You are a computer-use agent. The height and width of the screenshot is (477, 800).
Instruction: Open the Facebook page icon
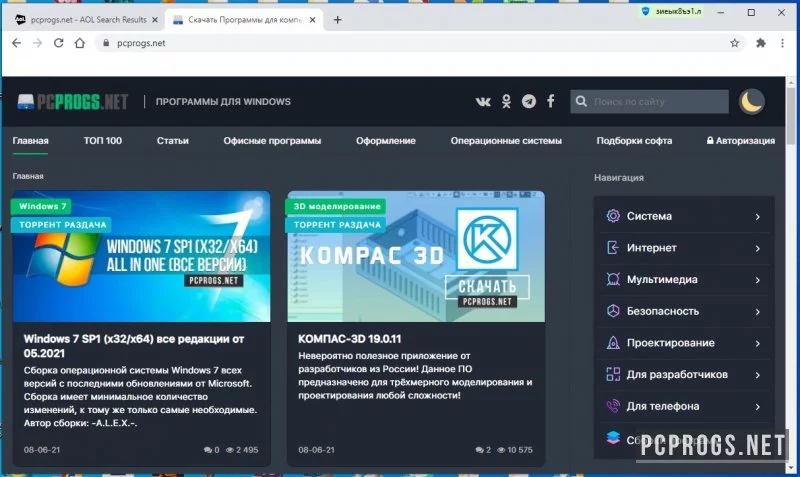point(551,101)
